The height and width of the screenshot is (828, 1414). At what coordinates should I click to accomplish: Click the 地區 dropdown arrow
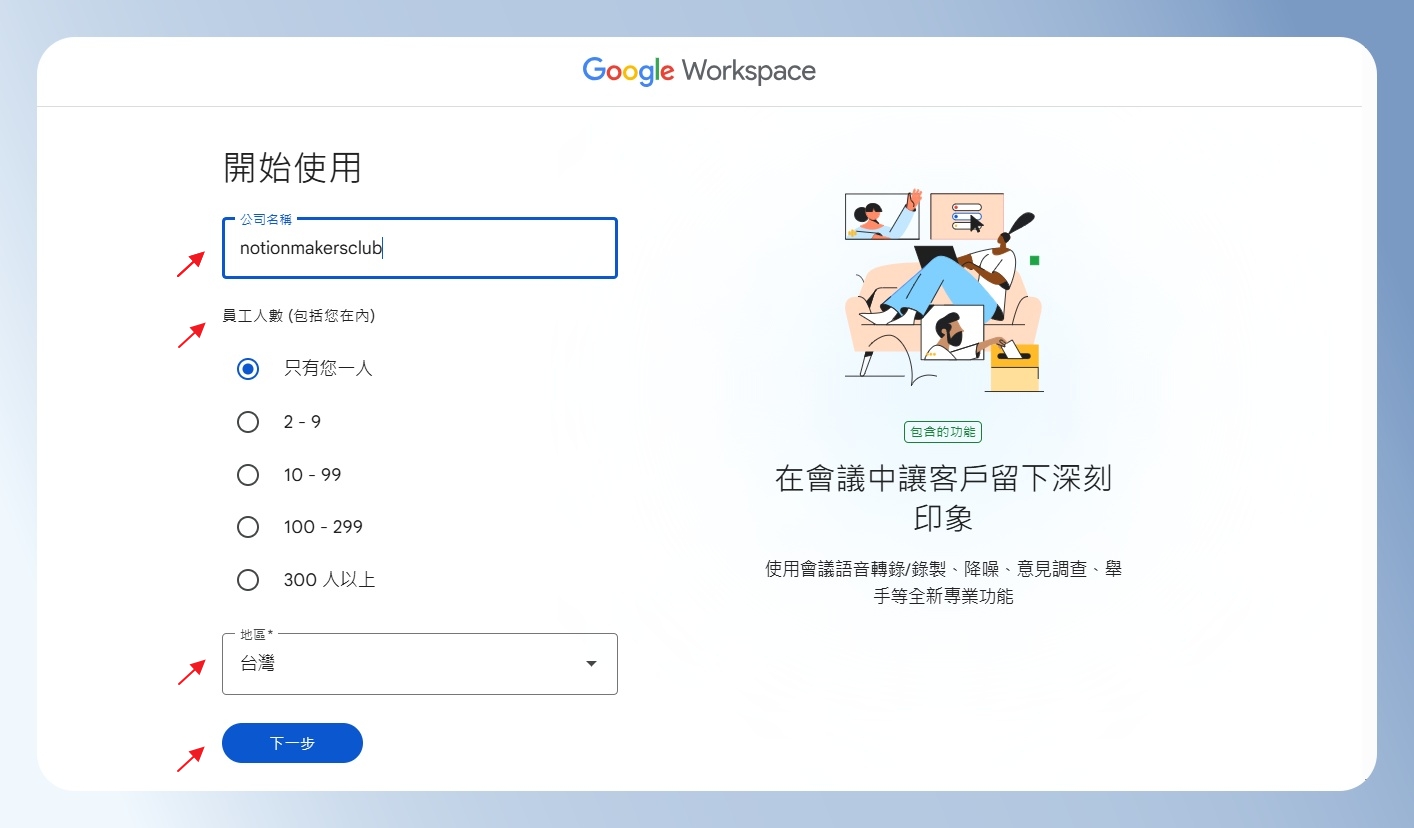[591, 664]
